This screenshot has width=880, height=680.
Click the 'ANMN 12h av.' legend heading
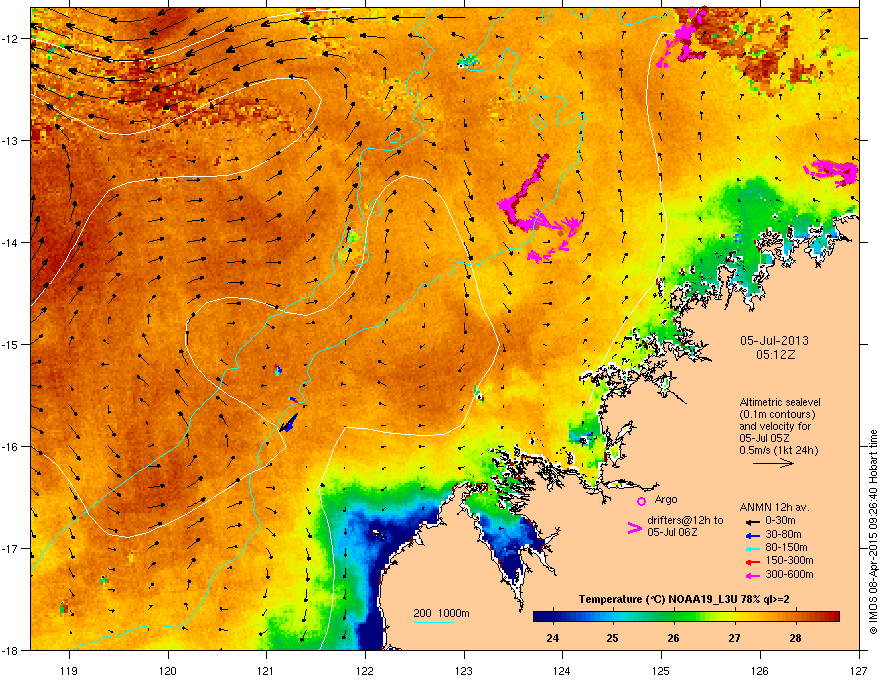774,508
